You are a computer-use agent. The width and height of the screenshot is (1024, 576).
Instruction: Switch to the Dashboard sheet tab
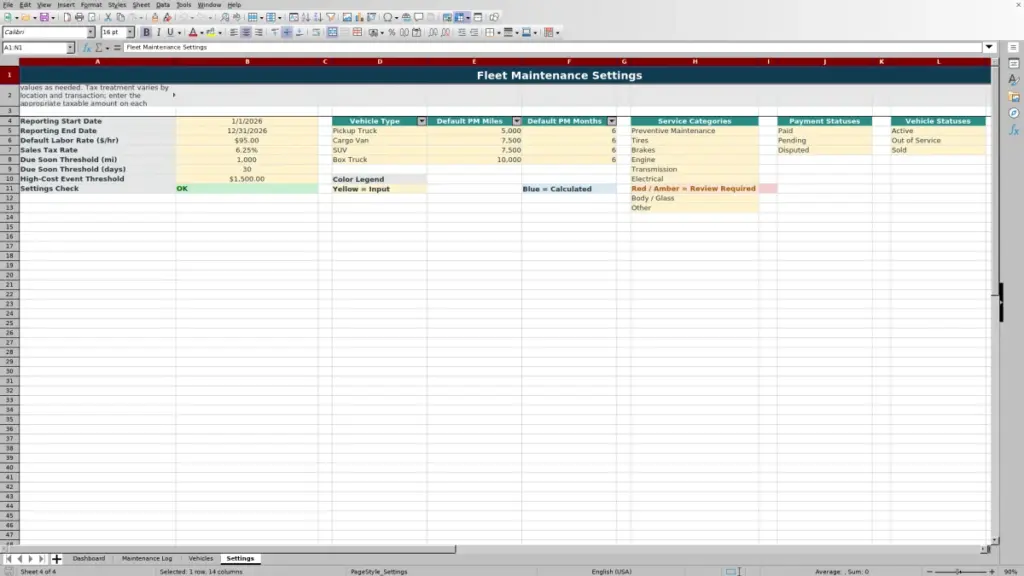tap(89, 558)
